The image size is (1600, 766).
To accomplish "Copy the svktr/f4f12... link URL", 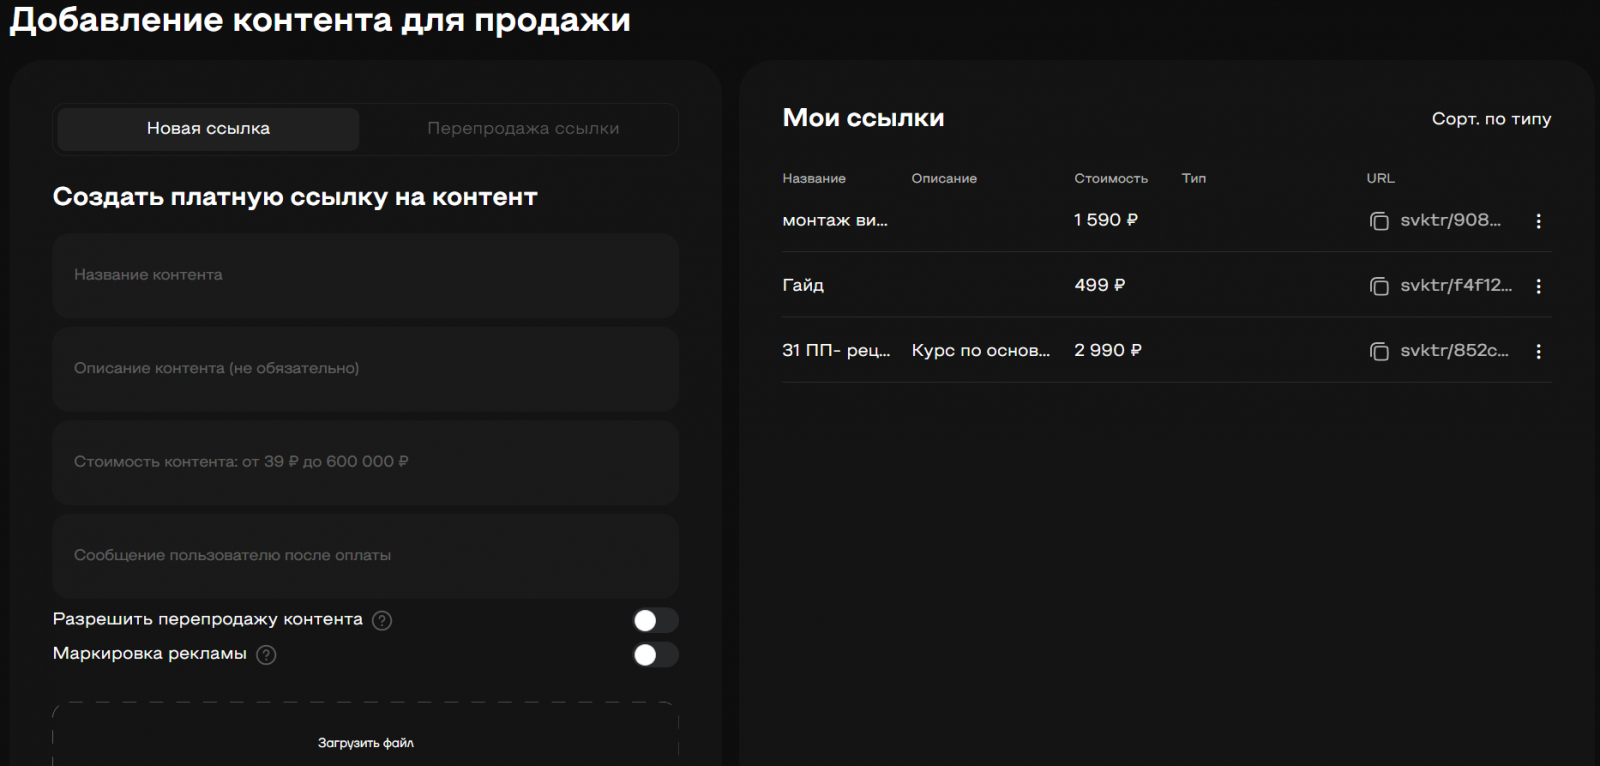I will pos(1379,286).
